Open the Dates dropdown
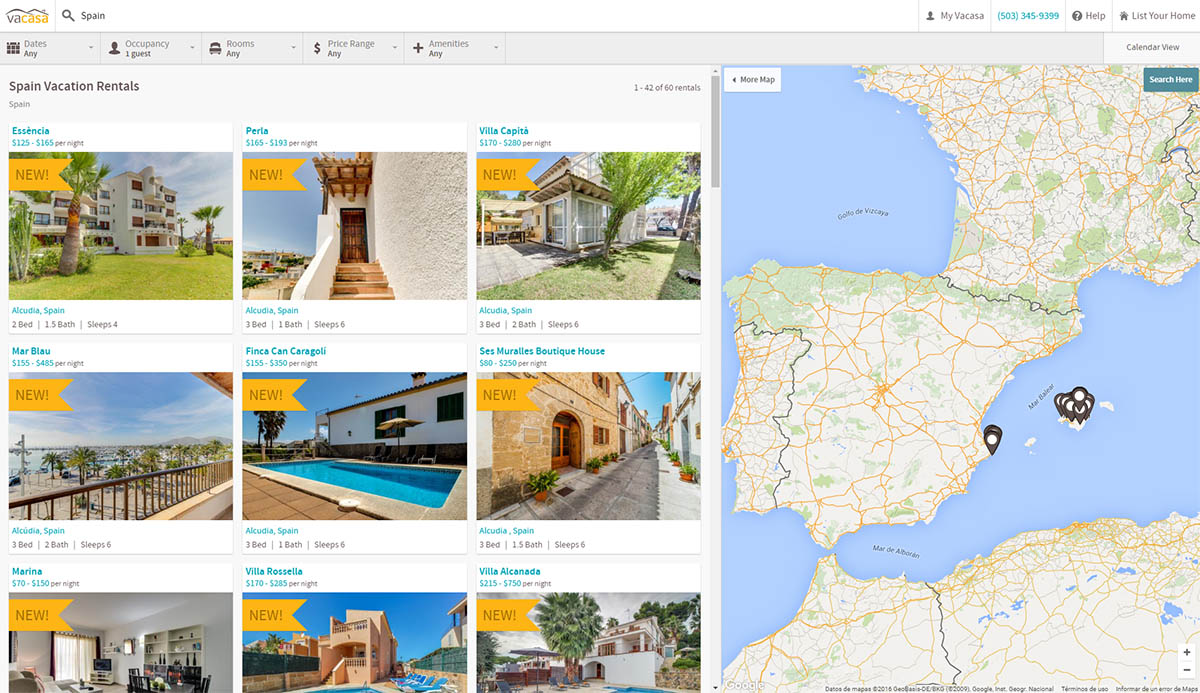Image resolution: width=1200 pixels, height=693 pixels. pos(51,48)
